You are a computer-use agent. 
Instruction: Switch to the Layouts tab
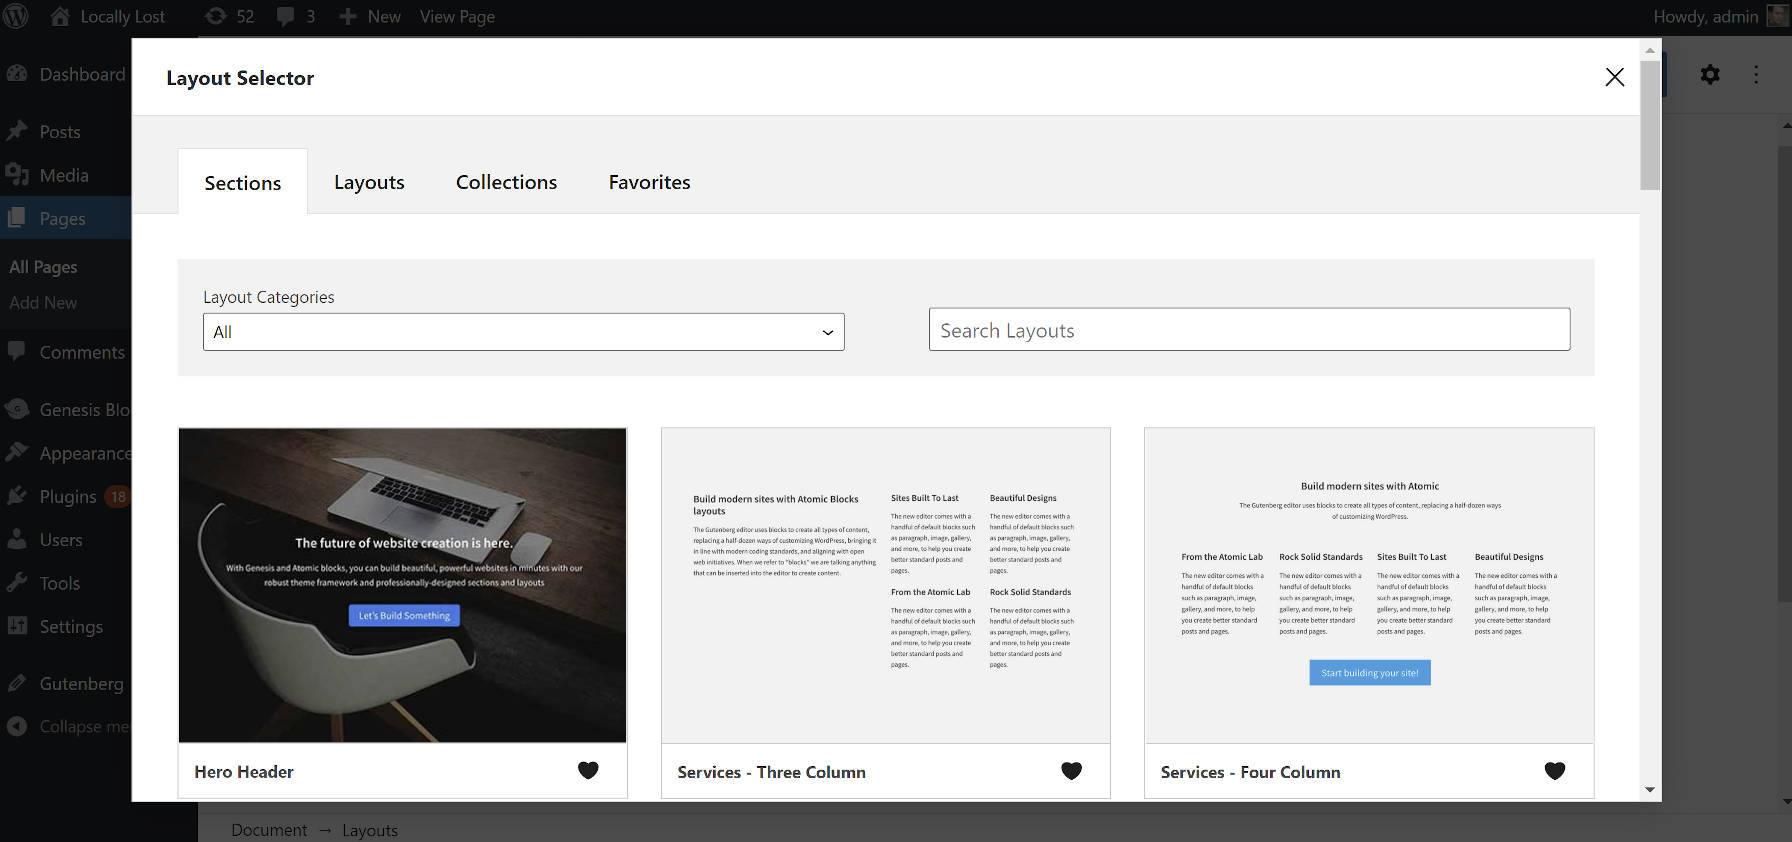pyautogui.click(x=369, y=182)
